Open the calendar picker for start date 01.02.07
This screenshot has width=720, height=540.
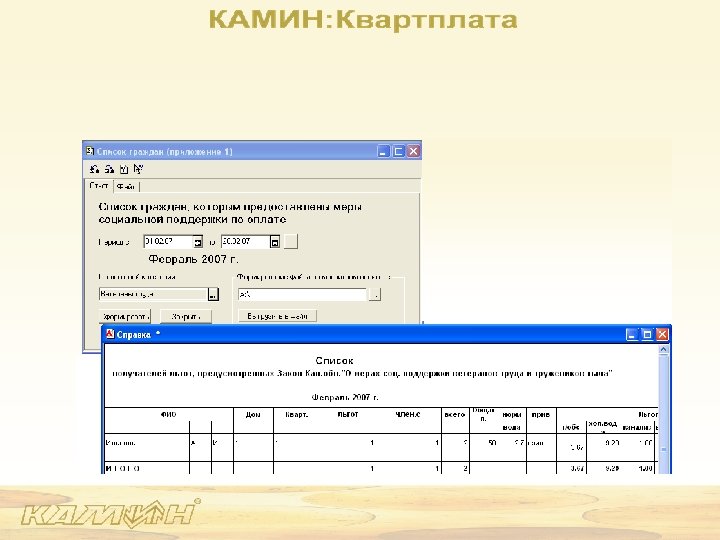coord(197,242)
